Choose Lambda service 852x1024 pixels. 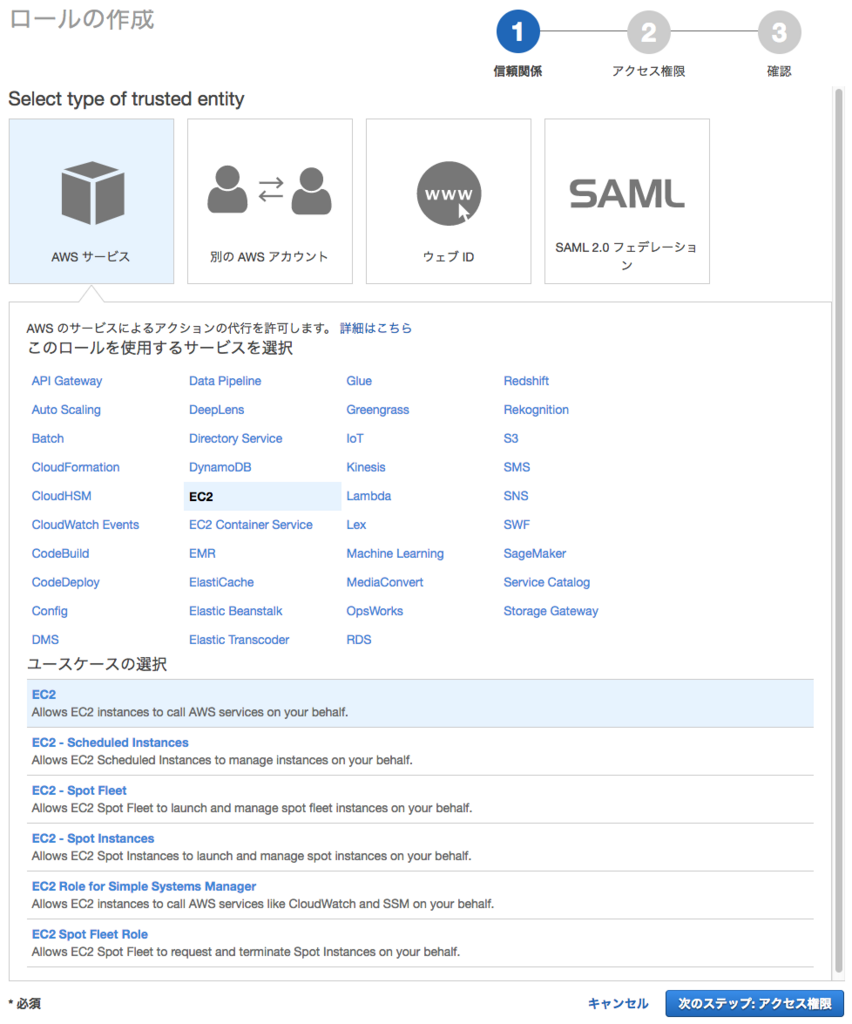(369, 496)
